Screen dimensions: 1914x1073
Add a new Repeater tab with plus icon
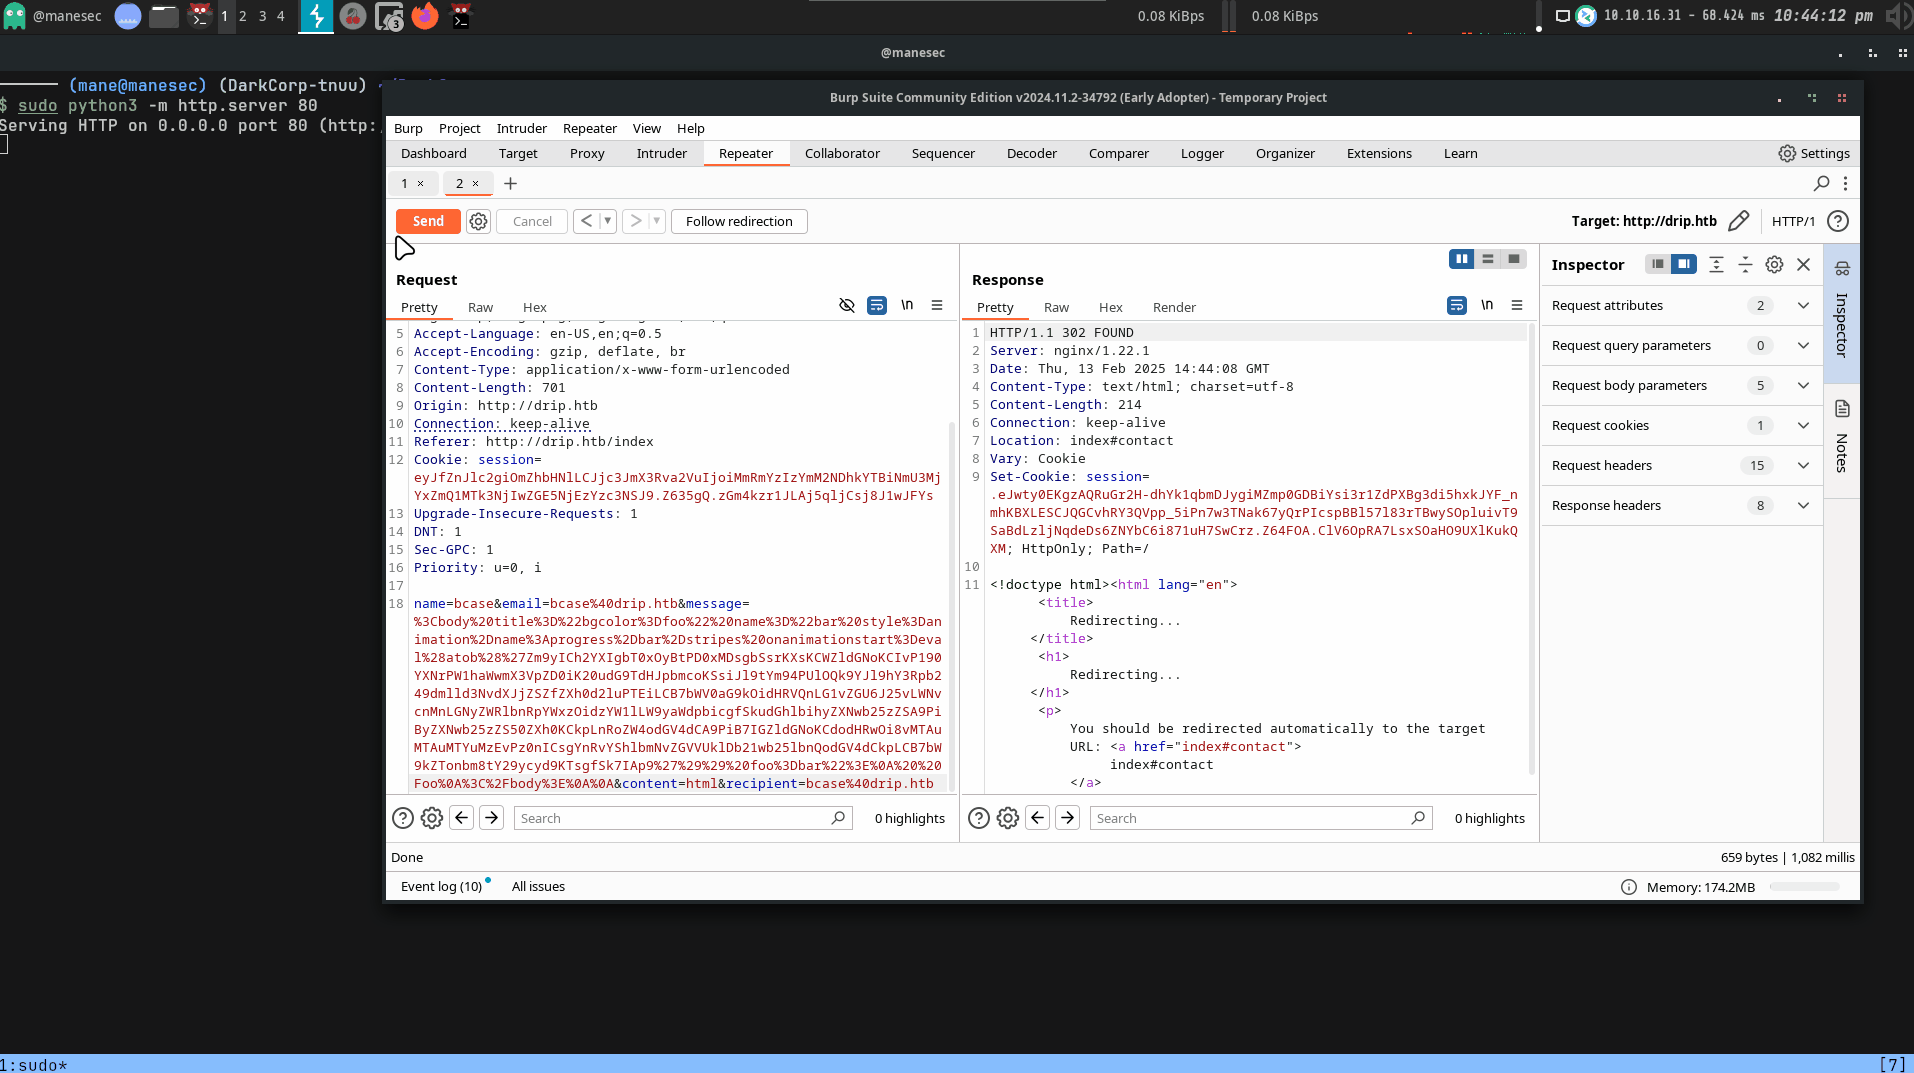[510, 183]
